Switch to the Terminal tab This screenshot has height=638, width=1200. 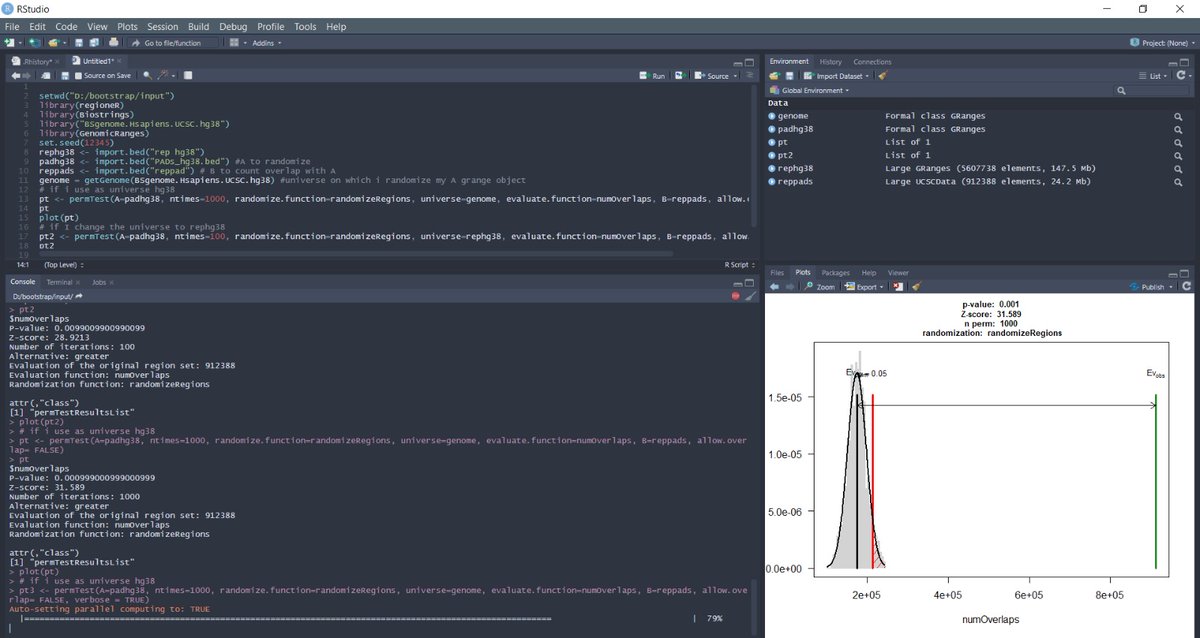pos(59,282)
